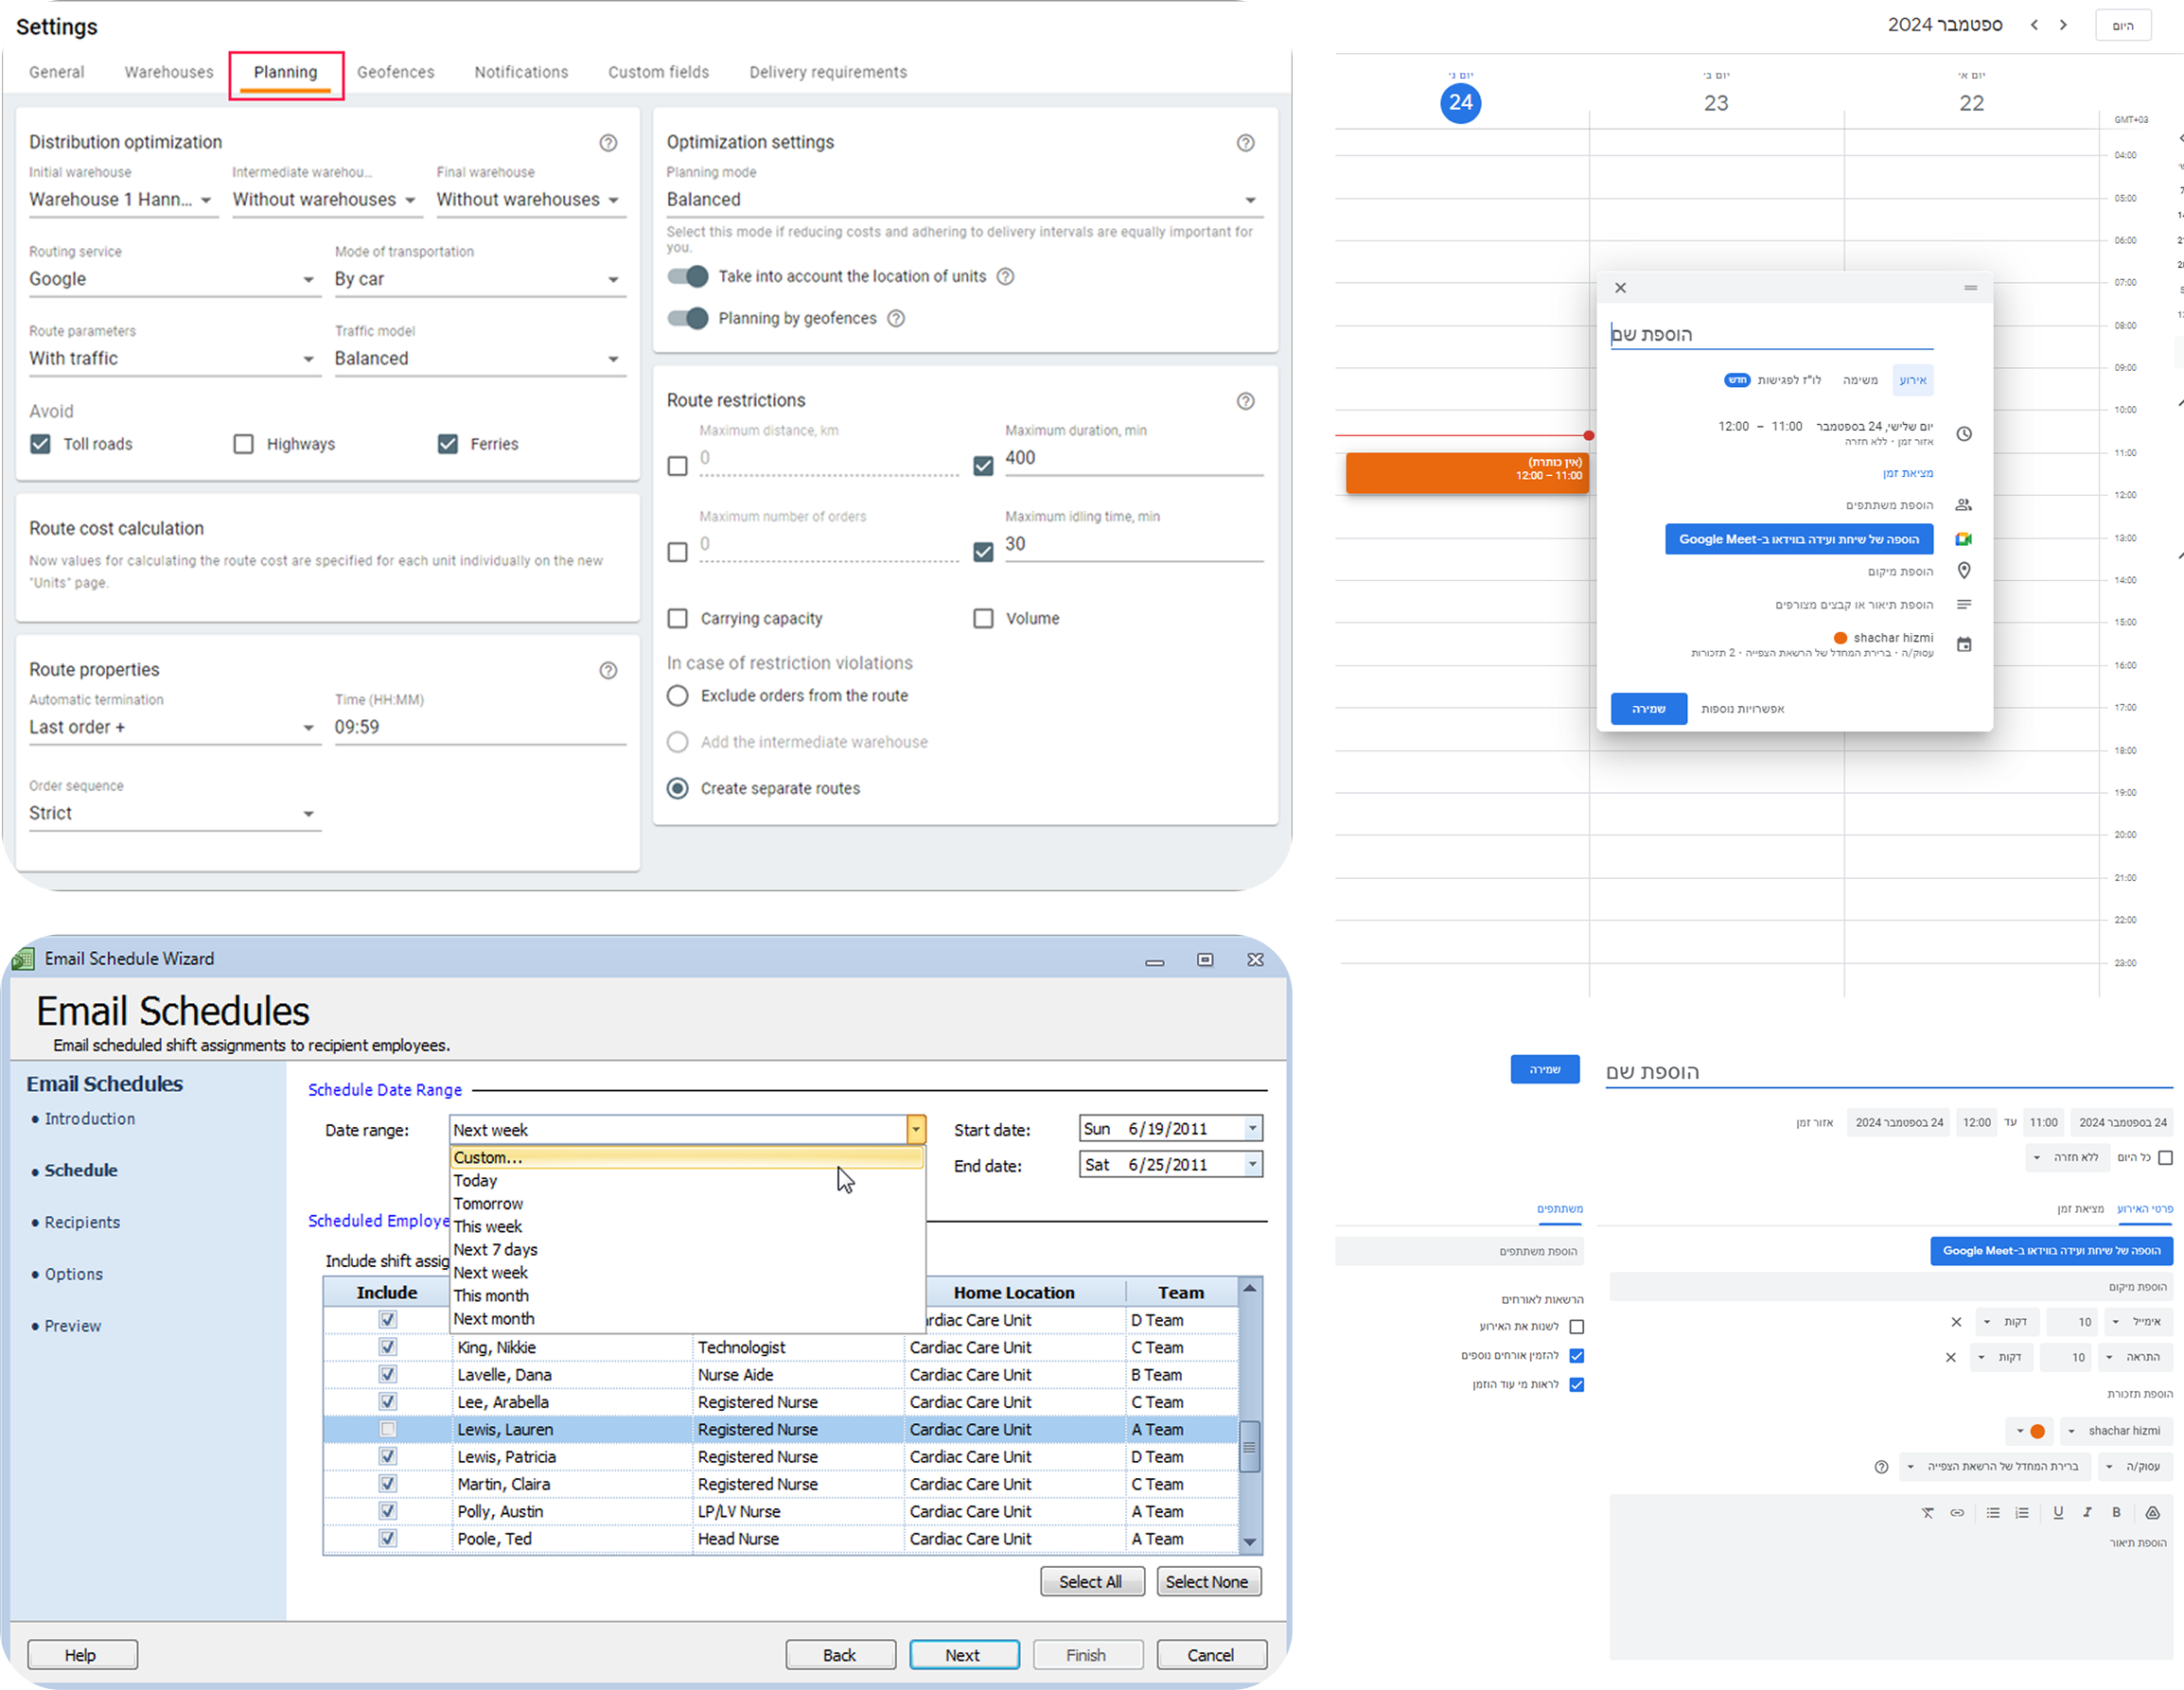2184x1690 pixels.
Task: Check Highways under Avoid
Action: pos(243,444)
